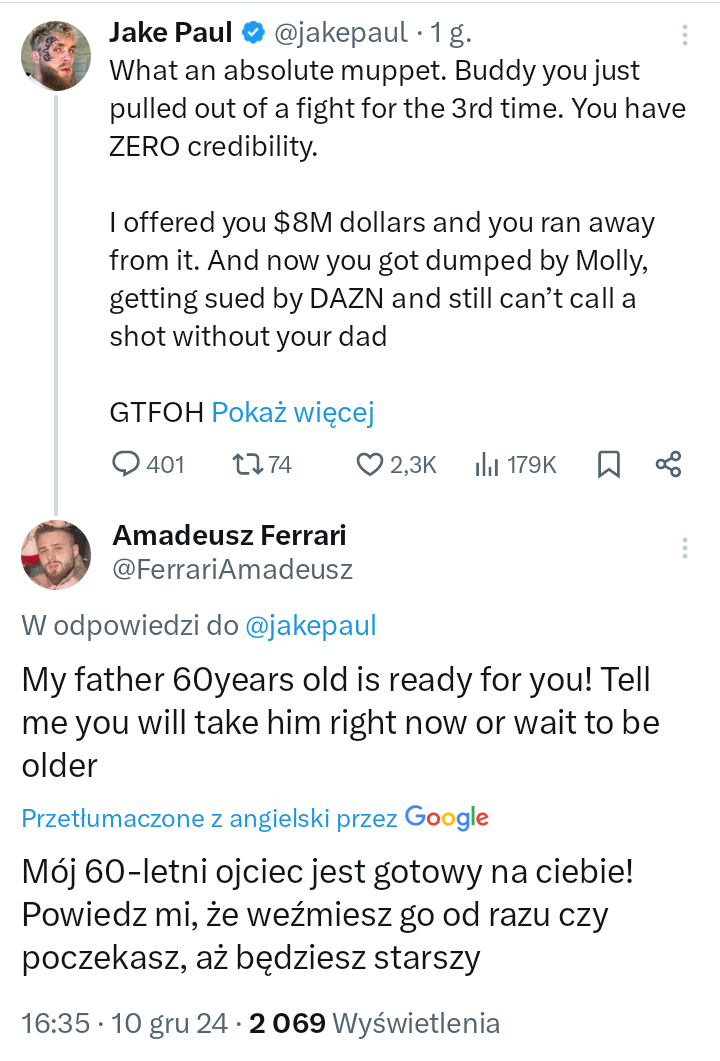This screenshot has height=1061, width=720.
Task: Bookmark Jake Paul's tweet
Action: coord(608,464)
